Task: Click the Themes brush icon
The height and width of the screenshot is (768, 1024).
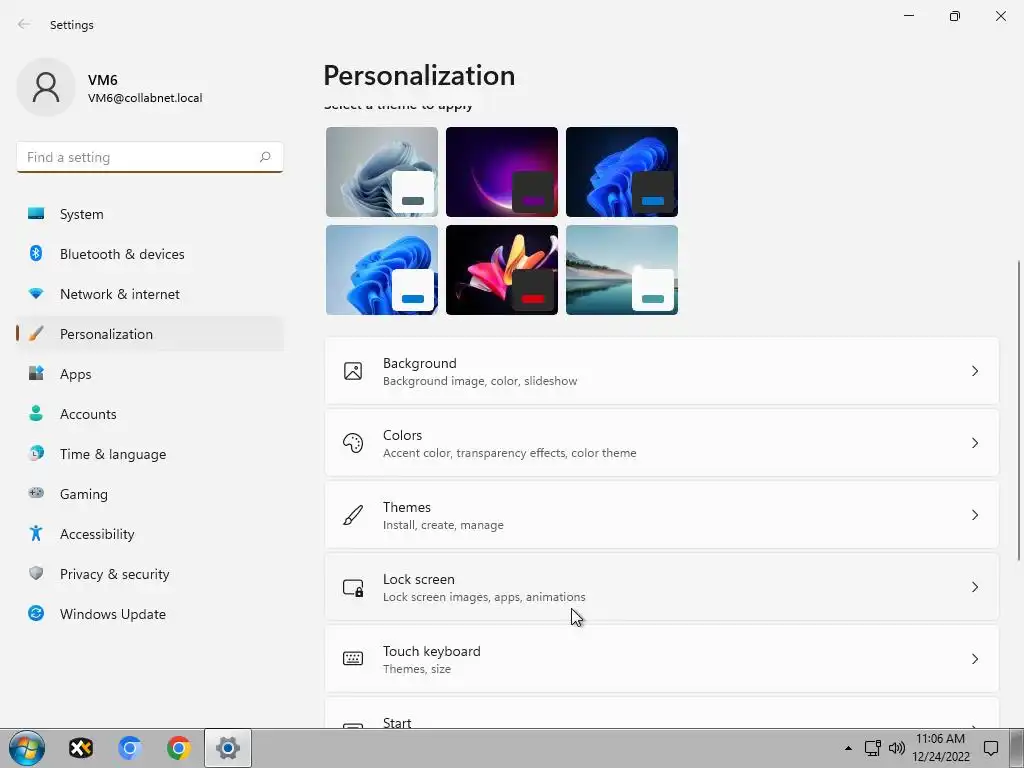Action: coord(353,515)
